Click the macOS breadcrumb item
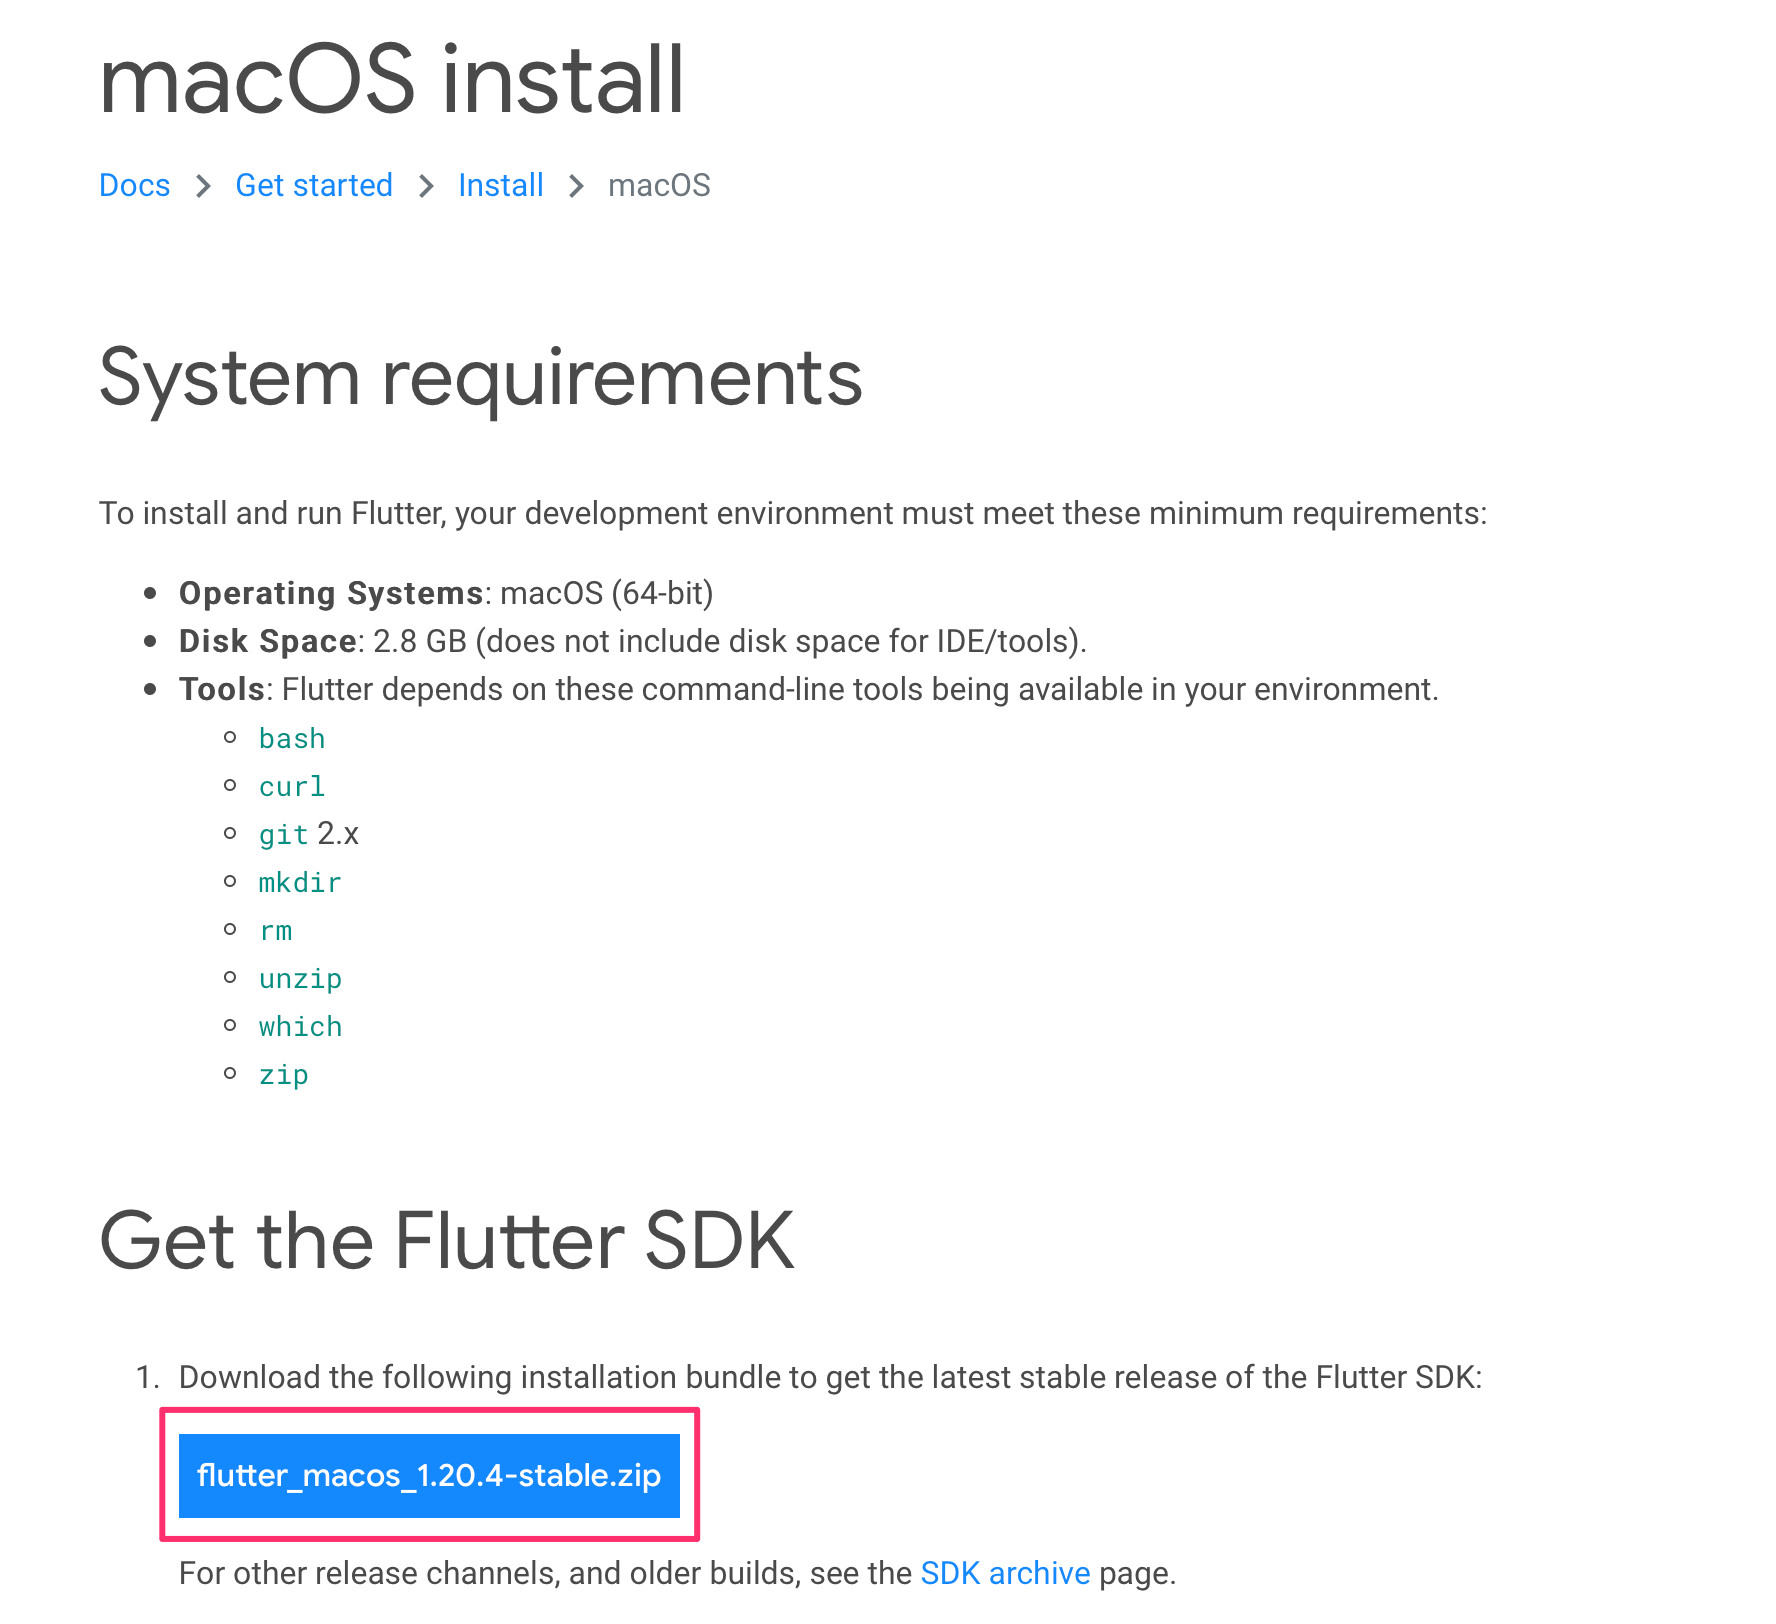Viewport: 1776px width, 1624px height. [659, 185]
